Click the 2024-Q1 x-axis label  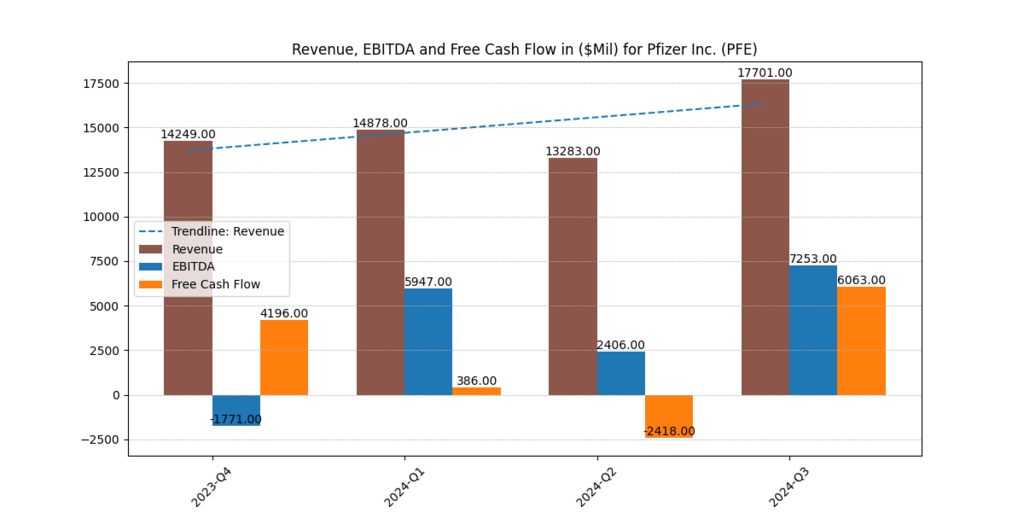coord(400,483)
